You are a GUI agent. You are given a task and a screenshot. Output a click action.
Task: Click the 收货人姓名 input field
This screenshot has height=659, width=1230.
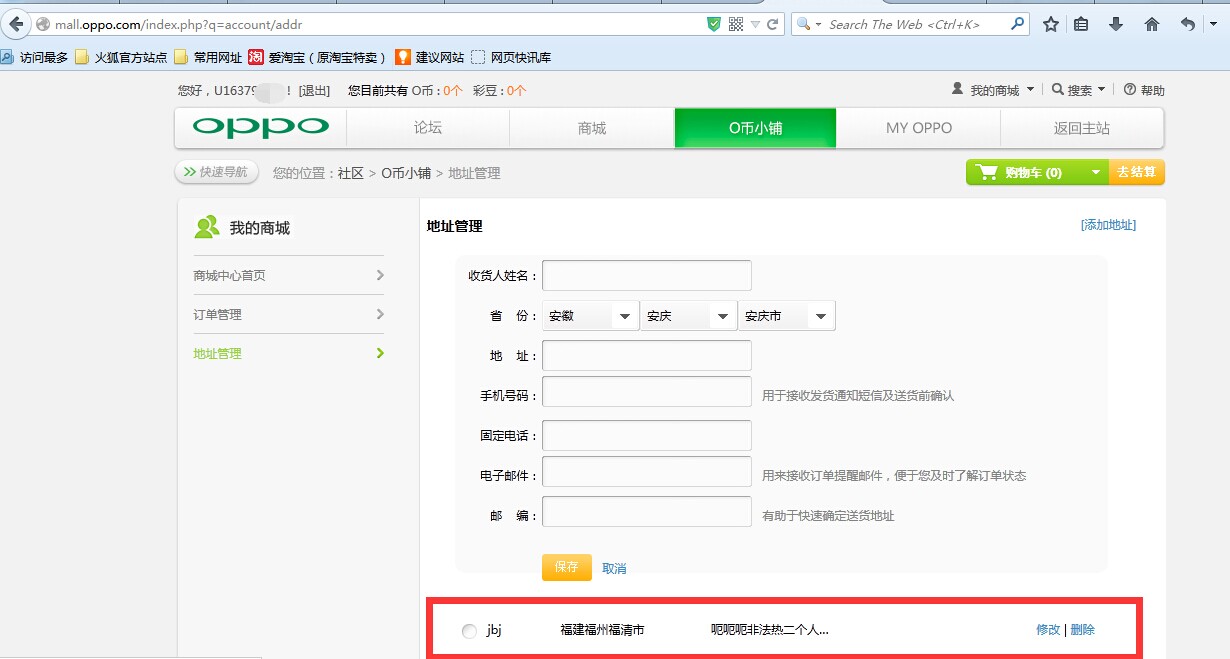click(647, 275)
